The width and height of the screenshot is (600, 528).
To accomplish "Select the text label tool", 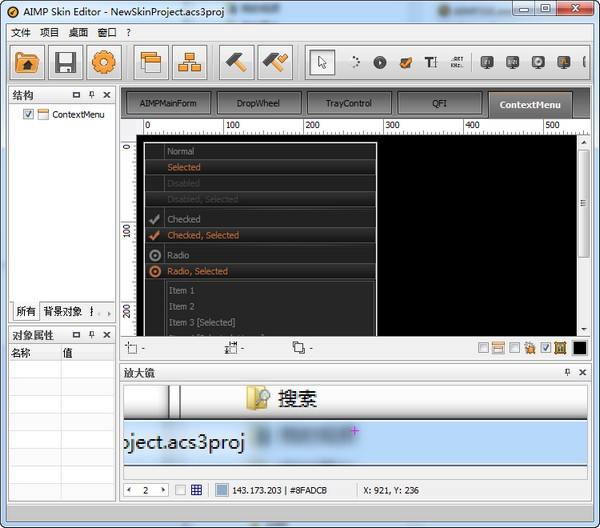I will [x=431, y=62].
